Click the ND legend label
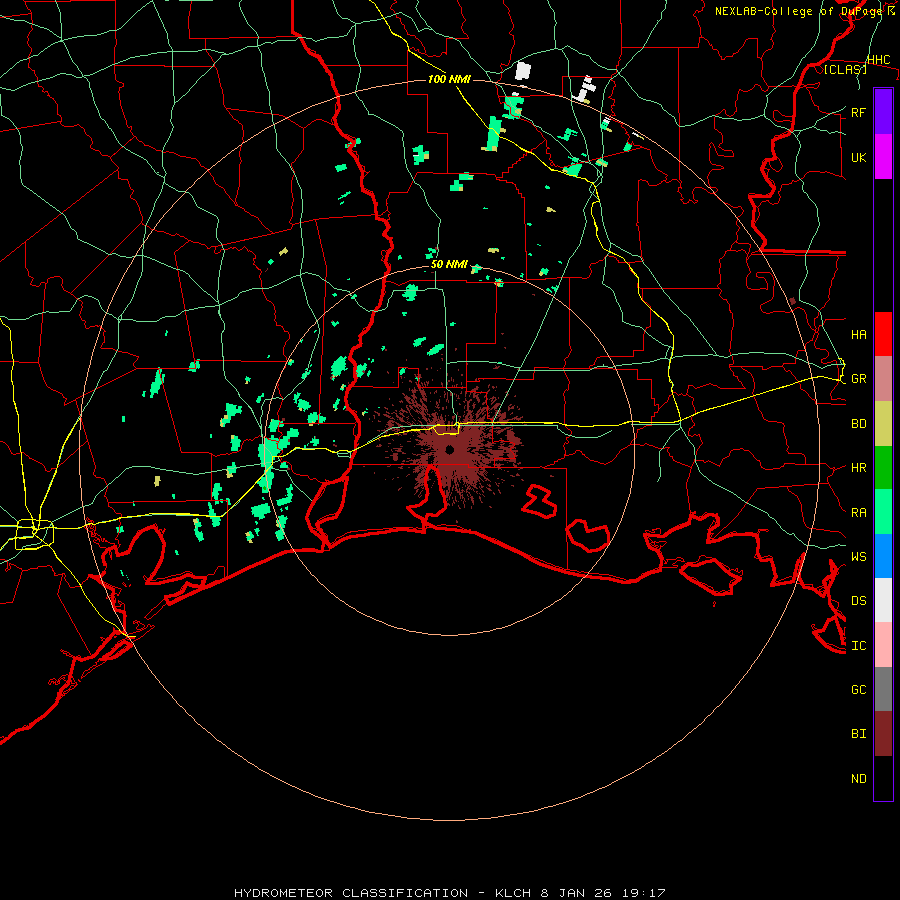Image resolution: width=900 pixels, height=900 pixels. click(858, 779)
